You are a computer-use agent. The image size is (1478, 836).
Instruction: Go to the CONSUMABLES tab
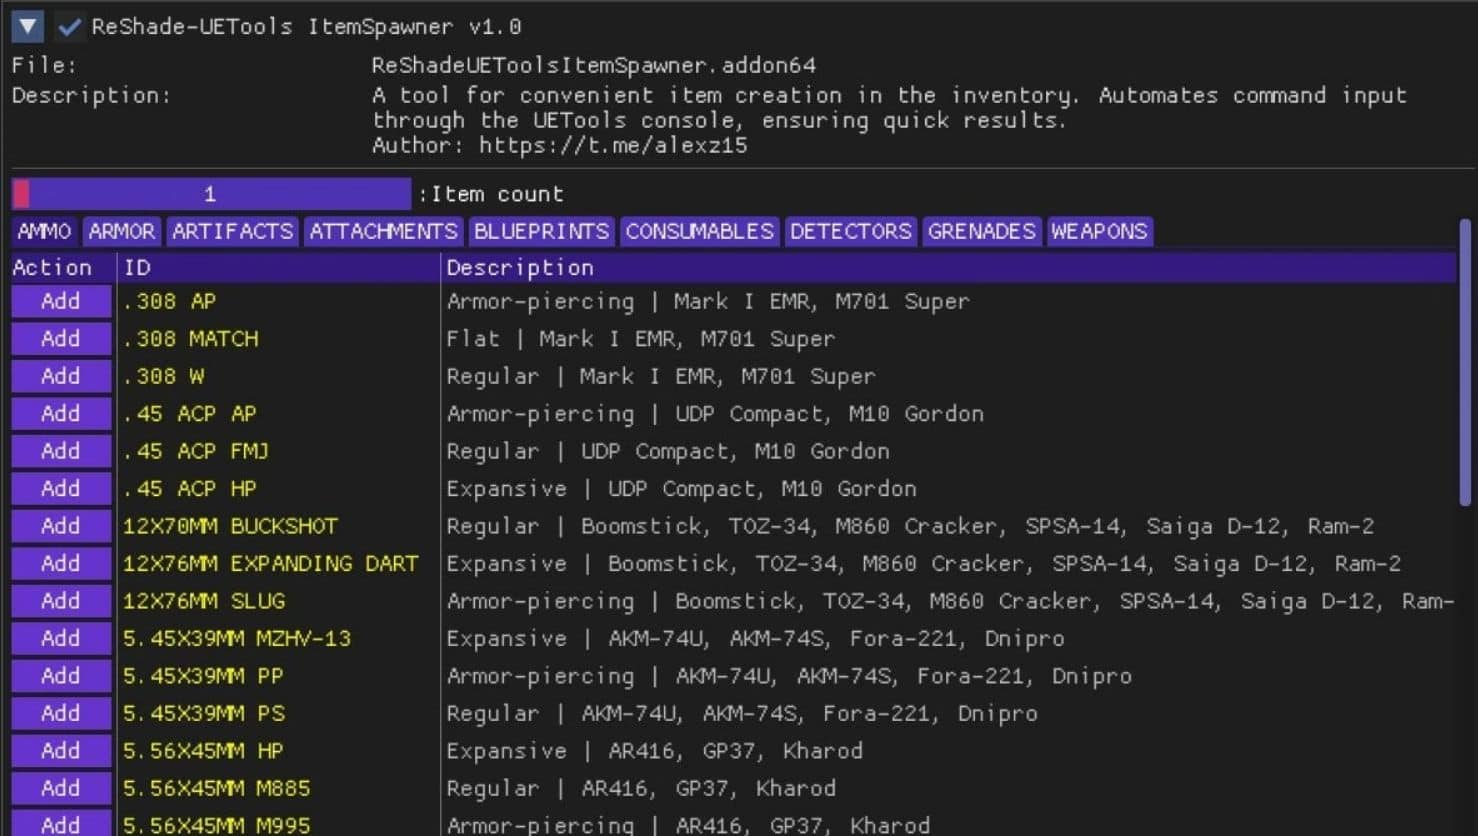(699, 232)
